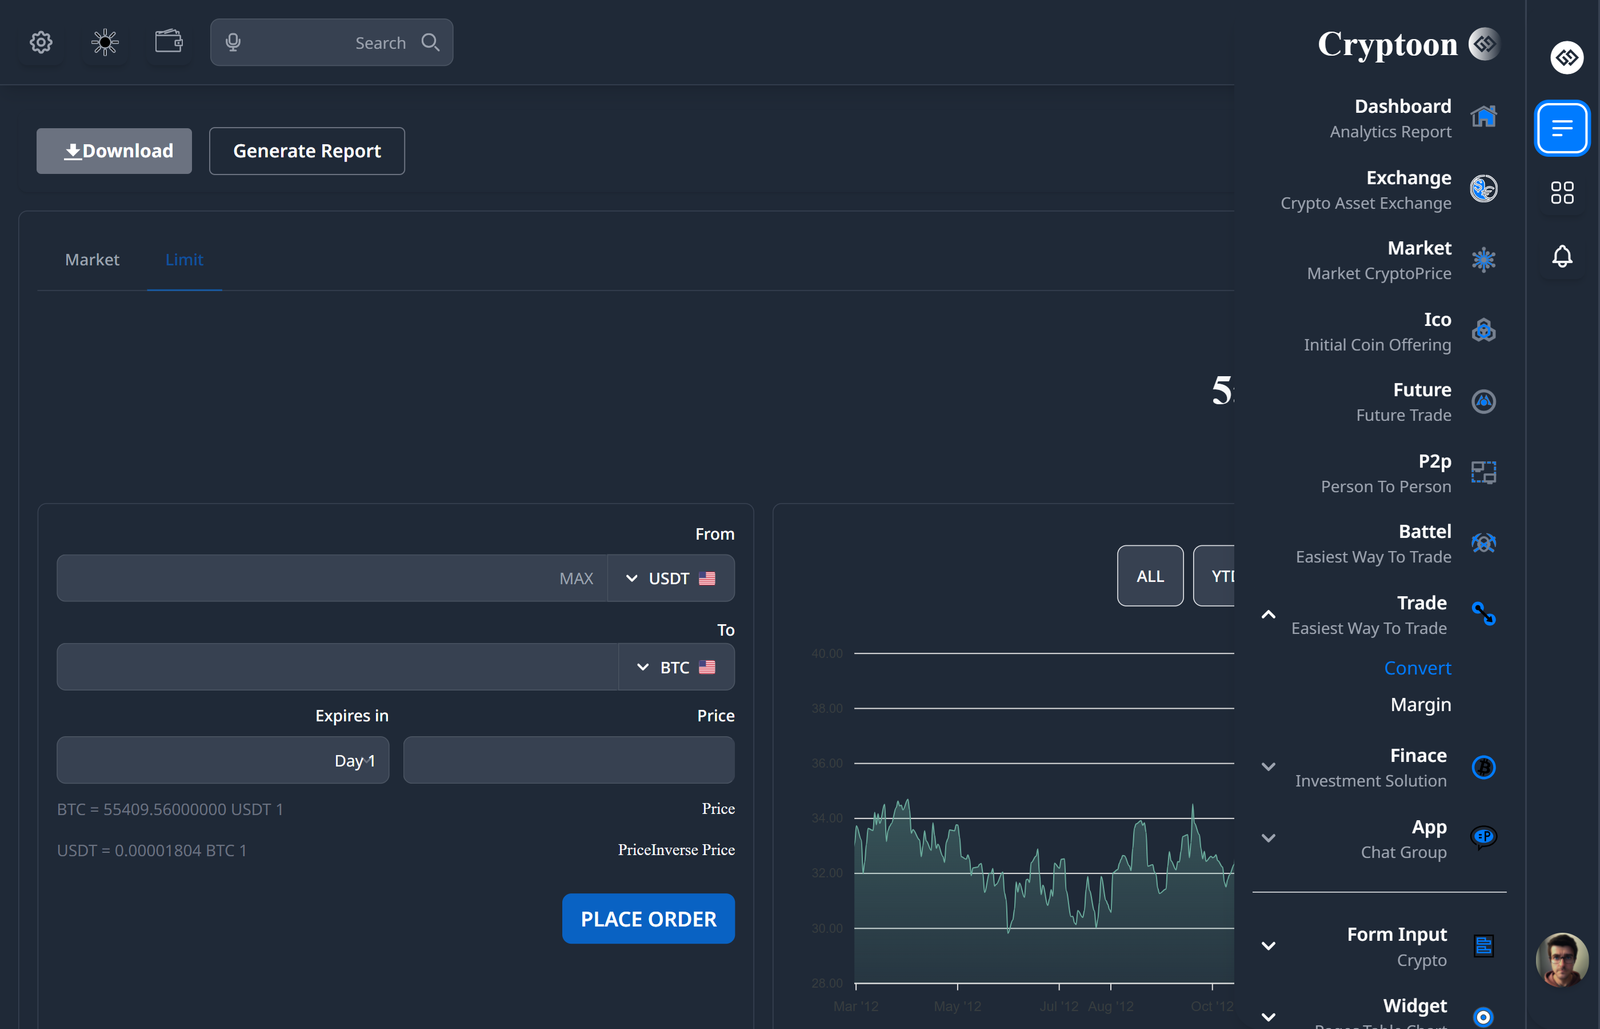Select the Limit tab

184,260
